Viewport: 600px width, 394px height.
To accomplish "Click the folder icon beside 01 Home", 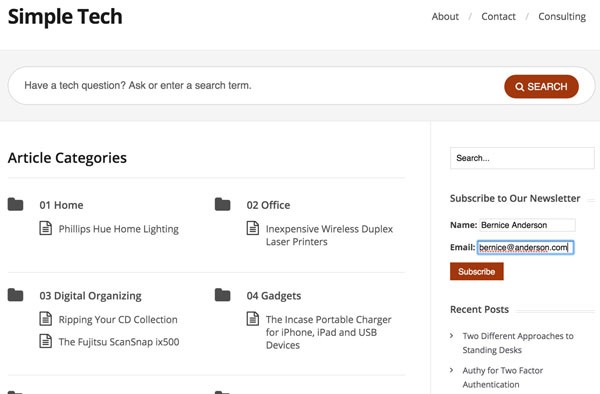I will 15,204.
